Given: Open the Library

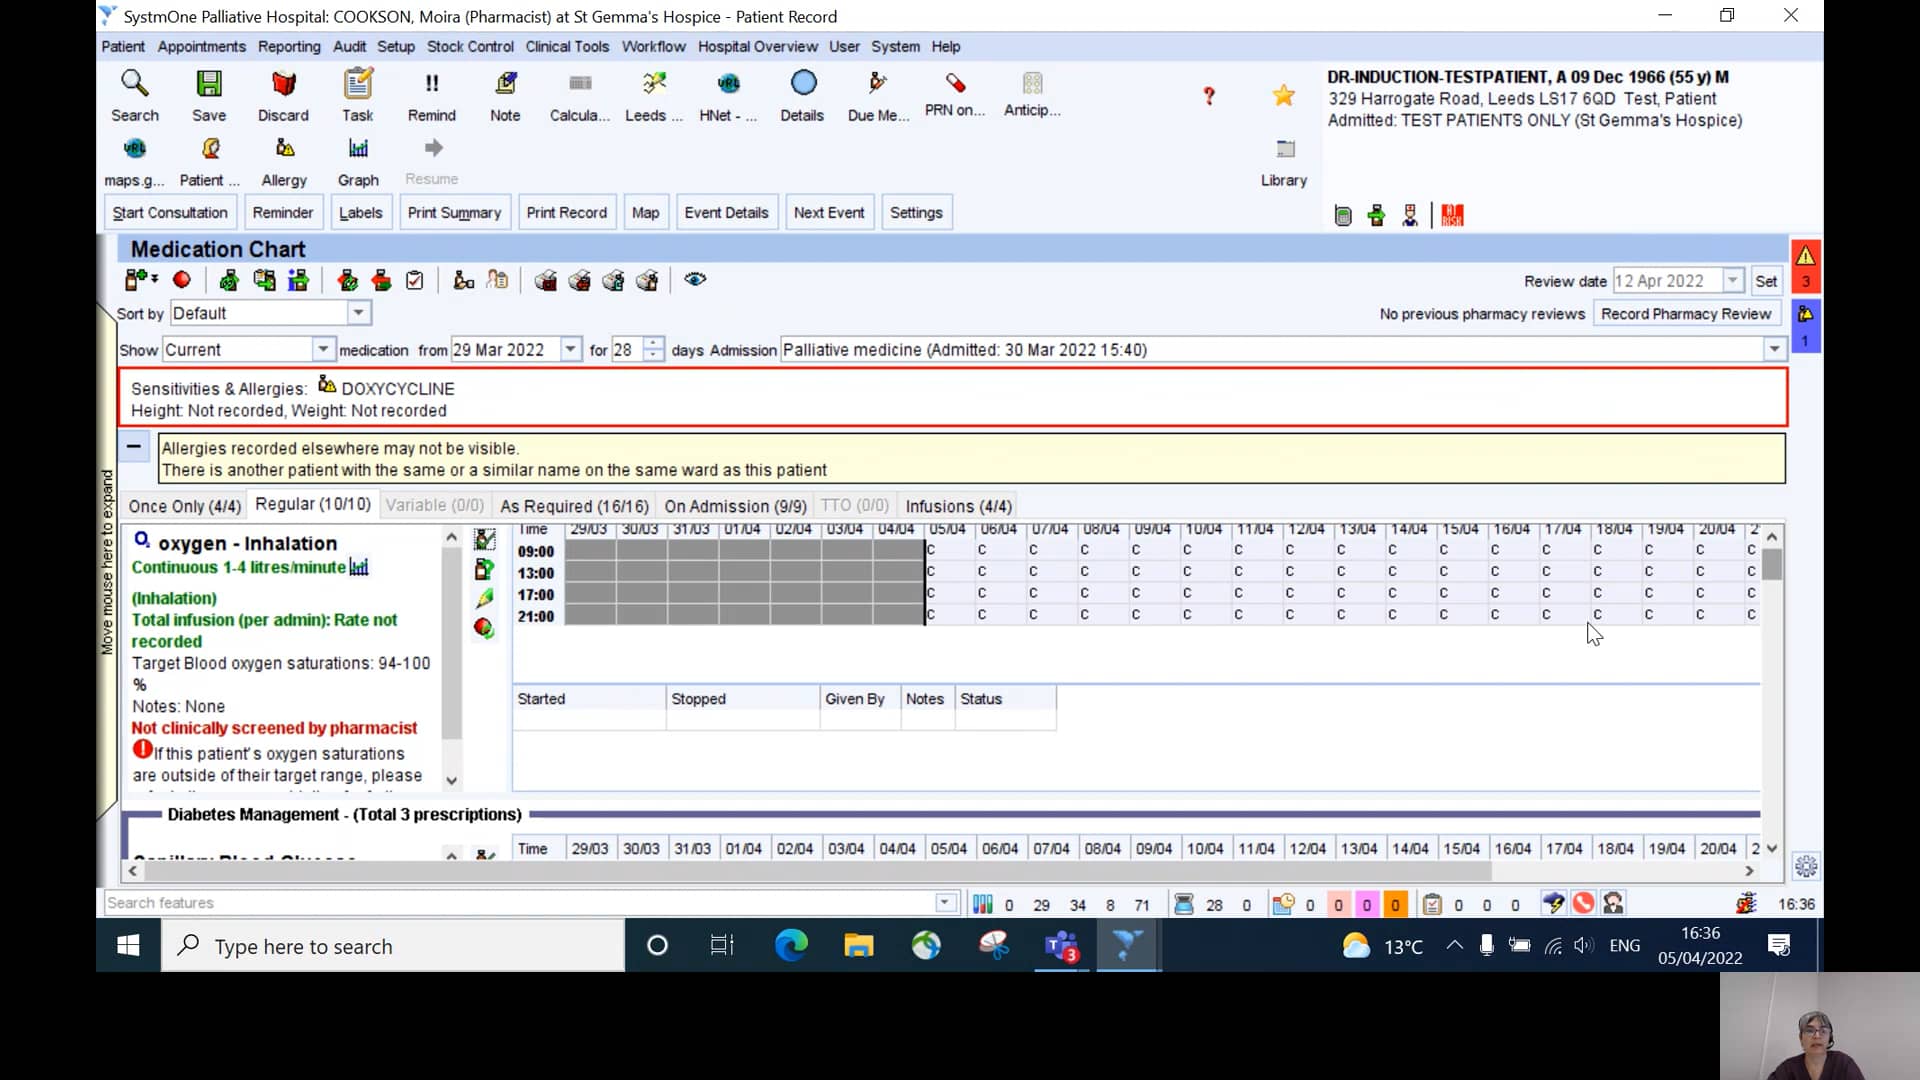Looking at the screenshot, I should pyautogui.click(x=1283, y=160).
